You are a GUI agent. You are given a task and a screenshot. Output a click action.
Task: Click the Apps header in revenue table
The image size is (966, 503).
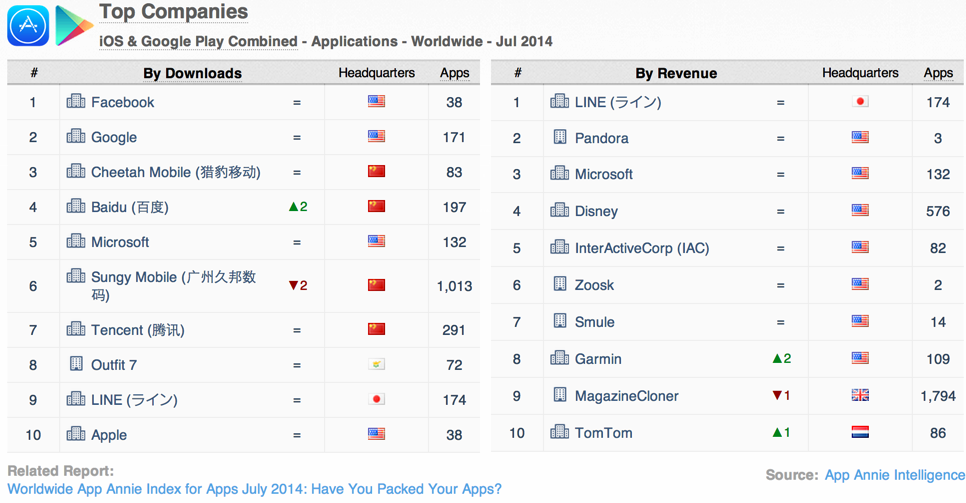(938, 73)
